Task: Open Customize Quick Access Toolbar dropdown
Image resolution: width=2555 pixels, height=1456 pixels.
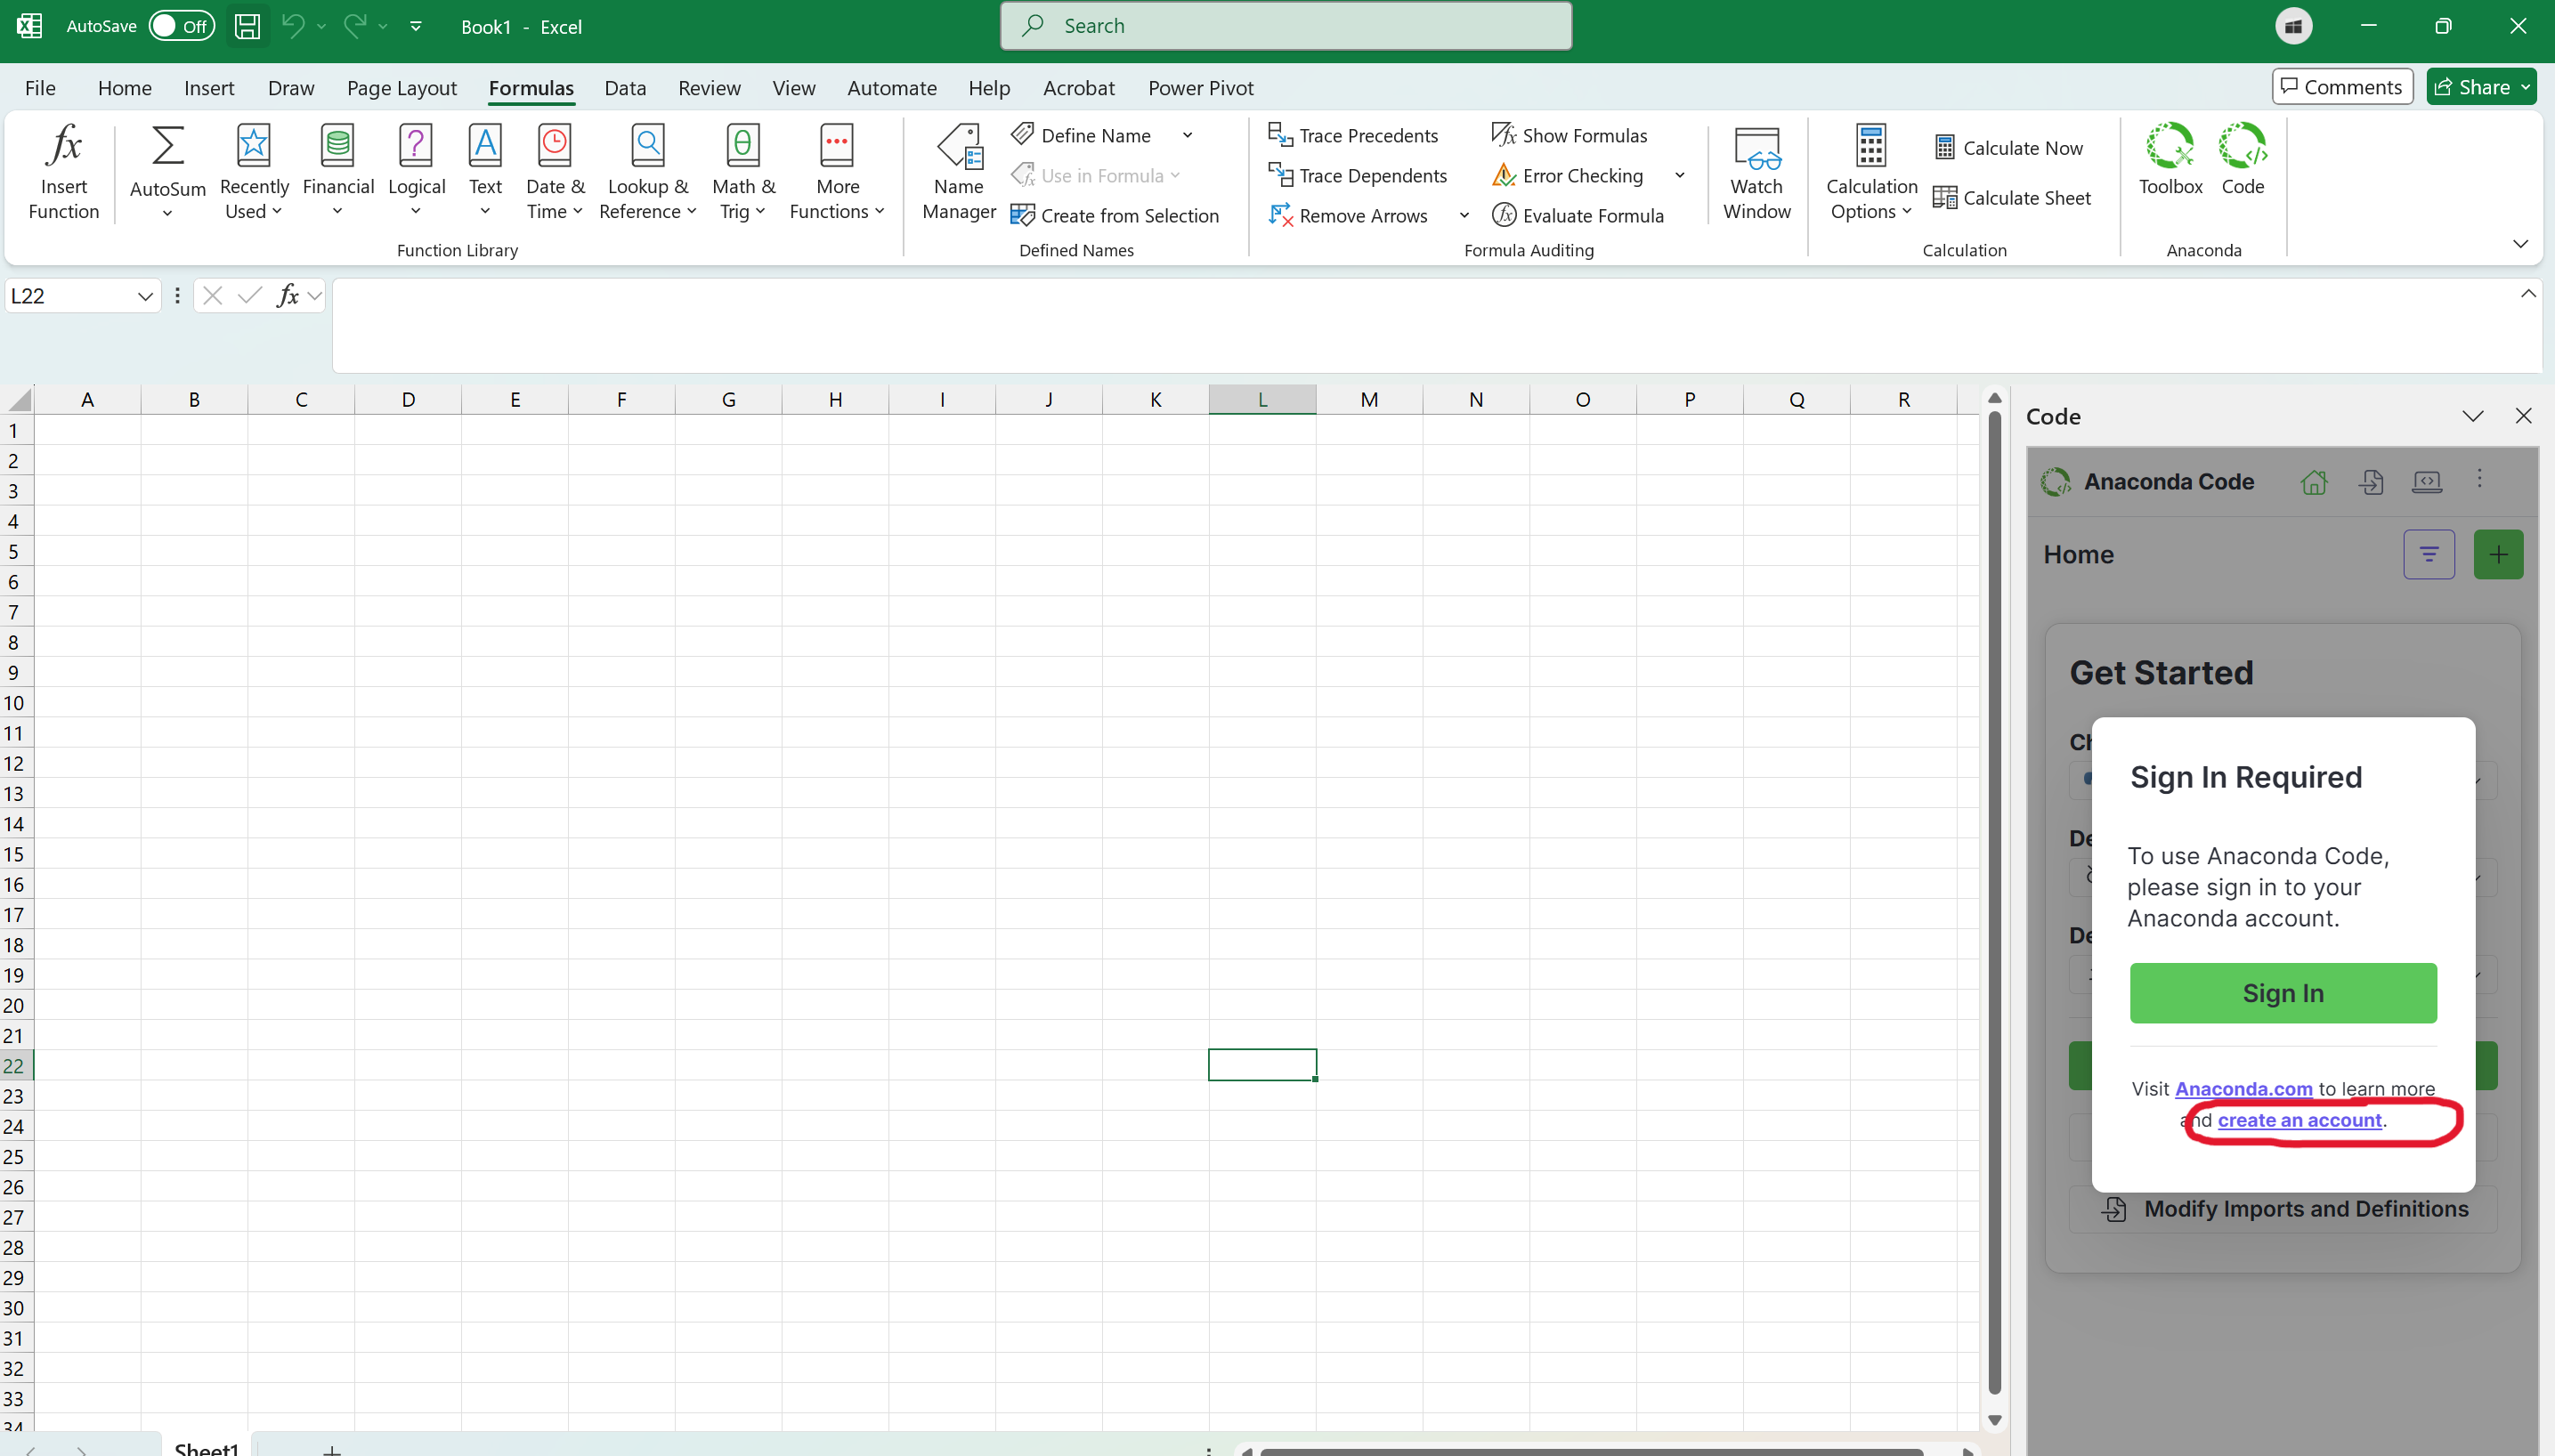Action: click(x=416, y=26)
